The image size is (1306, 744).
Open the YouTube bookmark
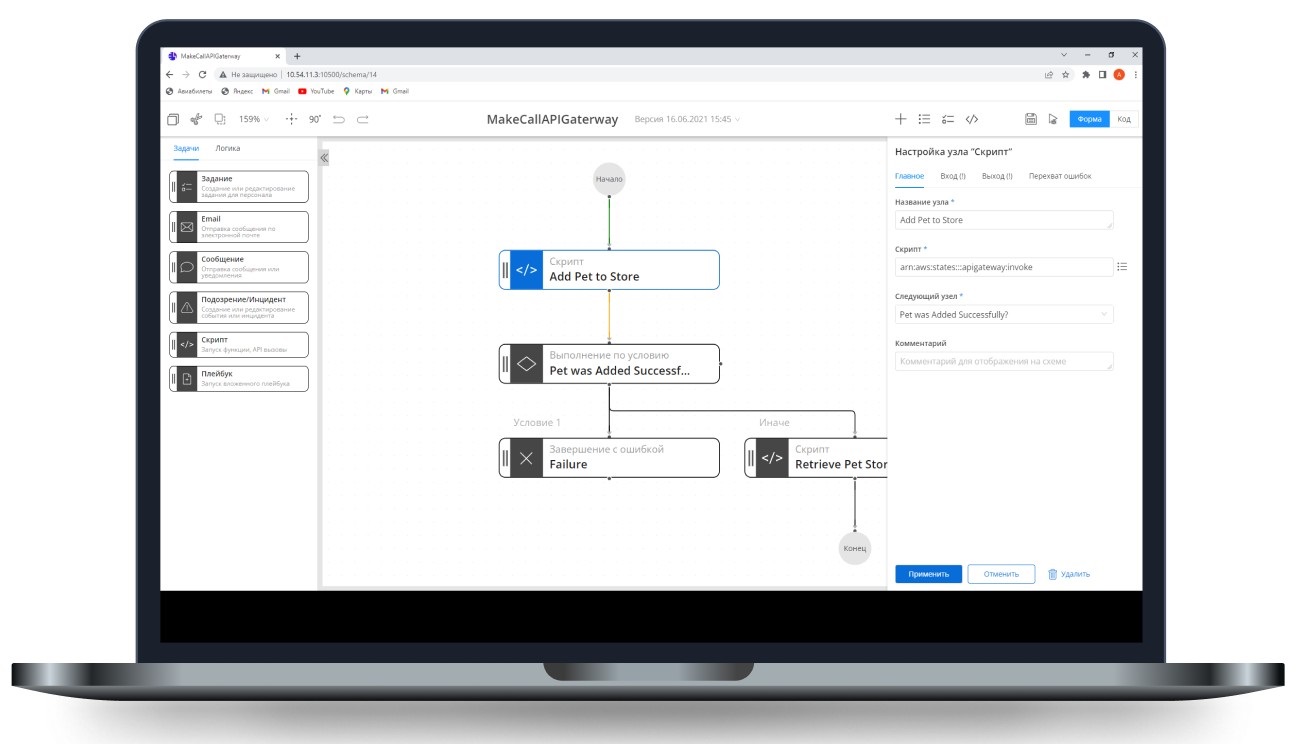[x=316, y=91]
